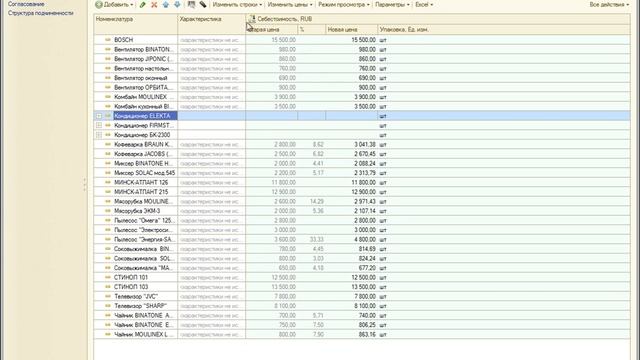Click row icon of Миксер SOLAC
Image resolution: width=640 pixels, height=360 pixels.
pyautogui.click(x=108, y=173)
